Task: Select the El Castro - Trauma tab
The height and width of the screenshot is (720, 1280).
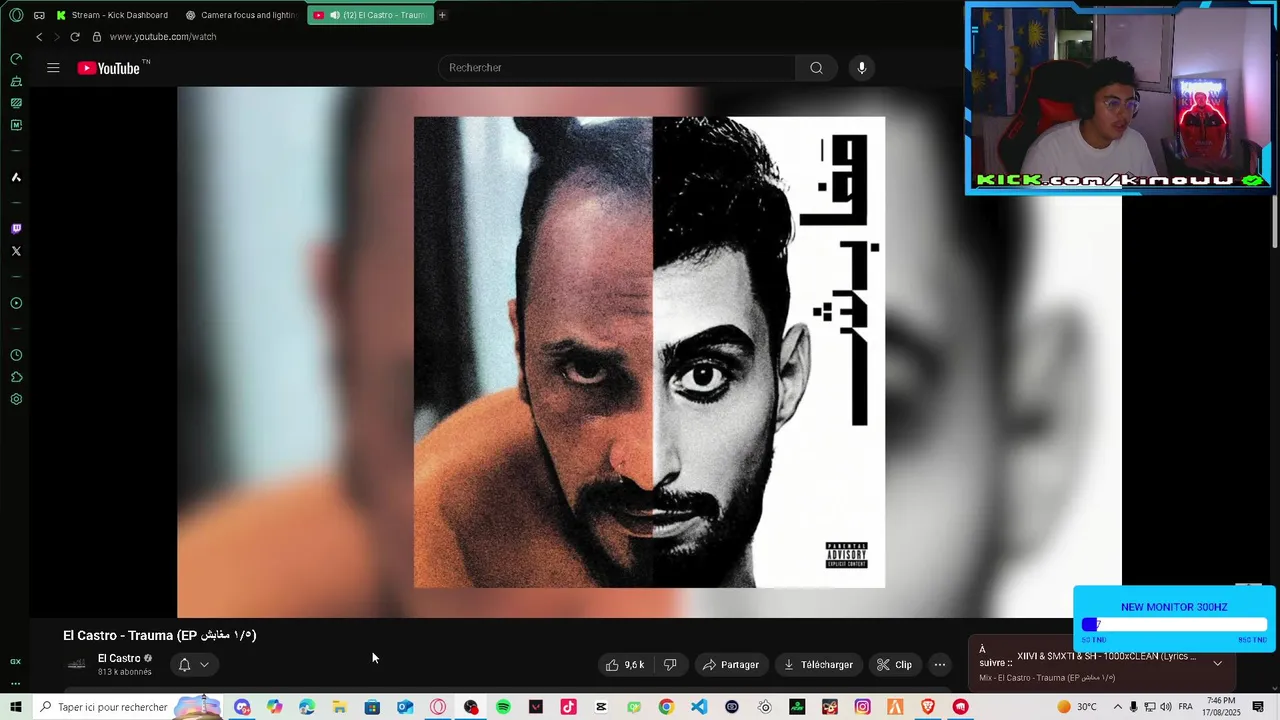Action: (371, 15)
